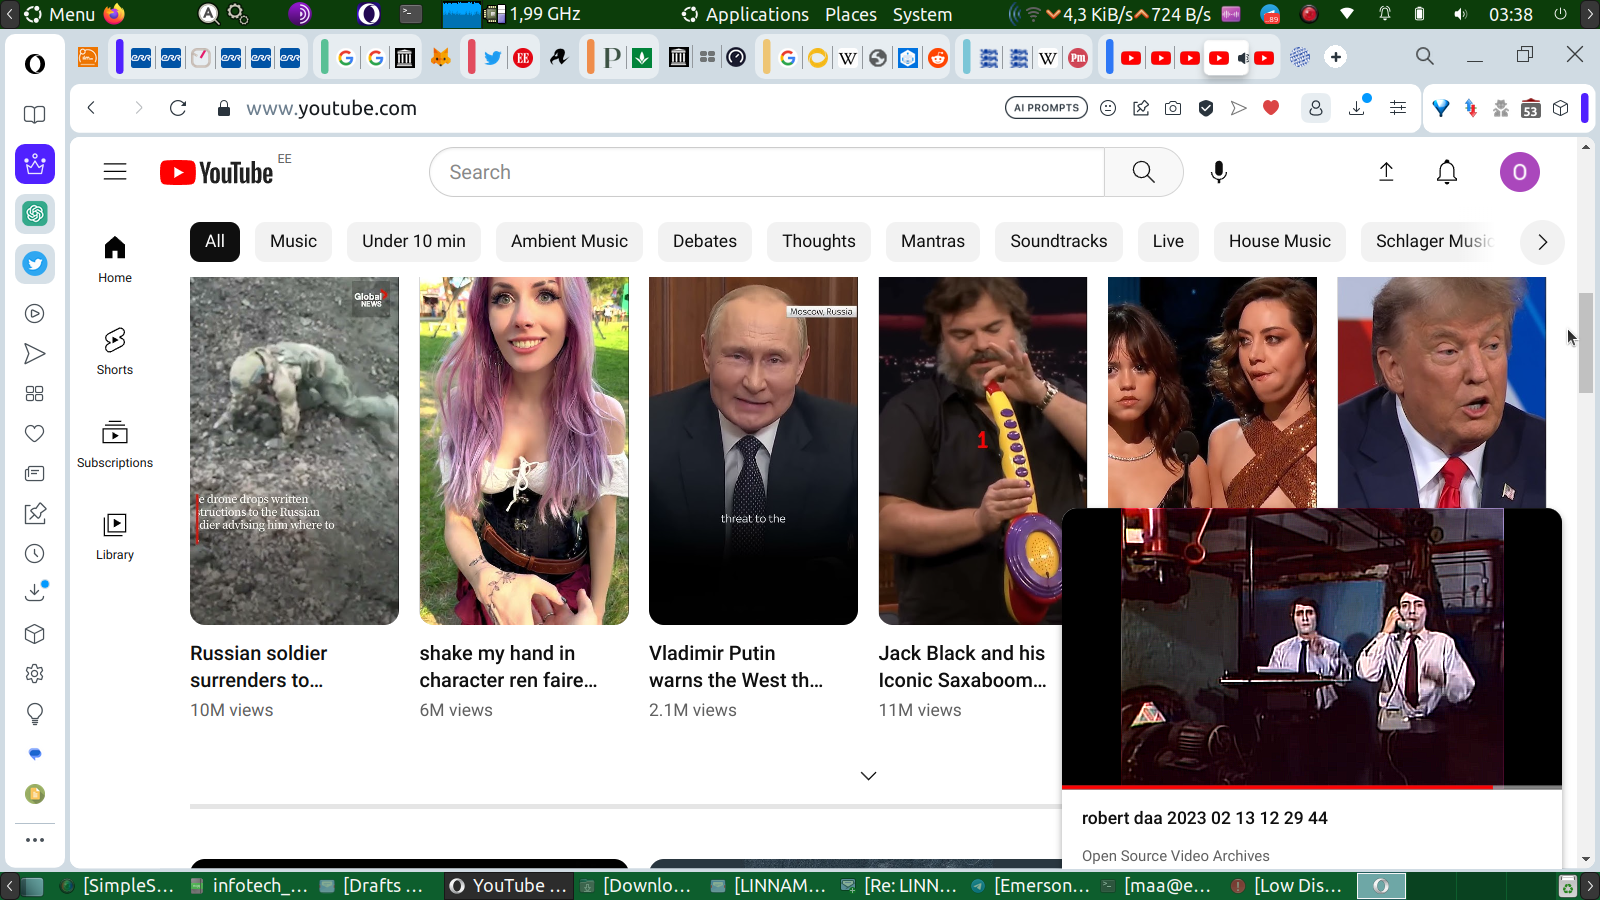Take a snapshot with the camera icon
This screenshot has height=900, width=1600.
point(1173,108)
